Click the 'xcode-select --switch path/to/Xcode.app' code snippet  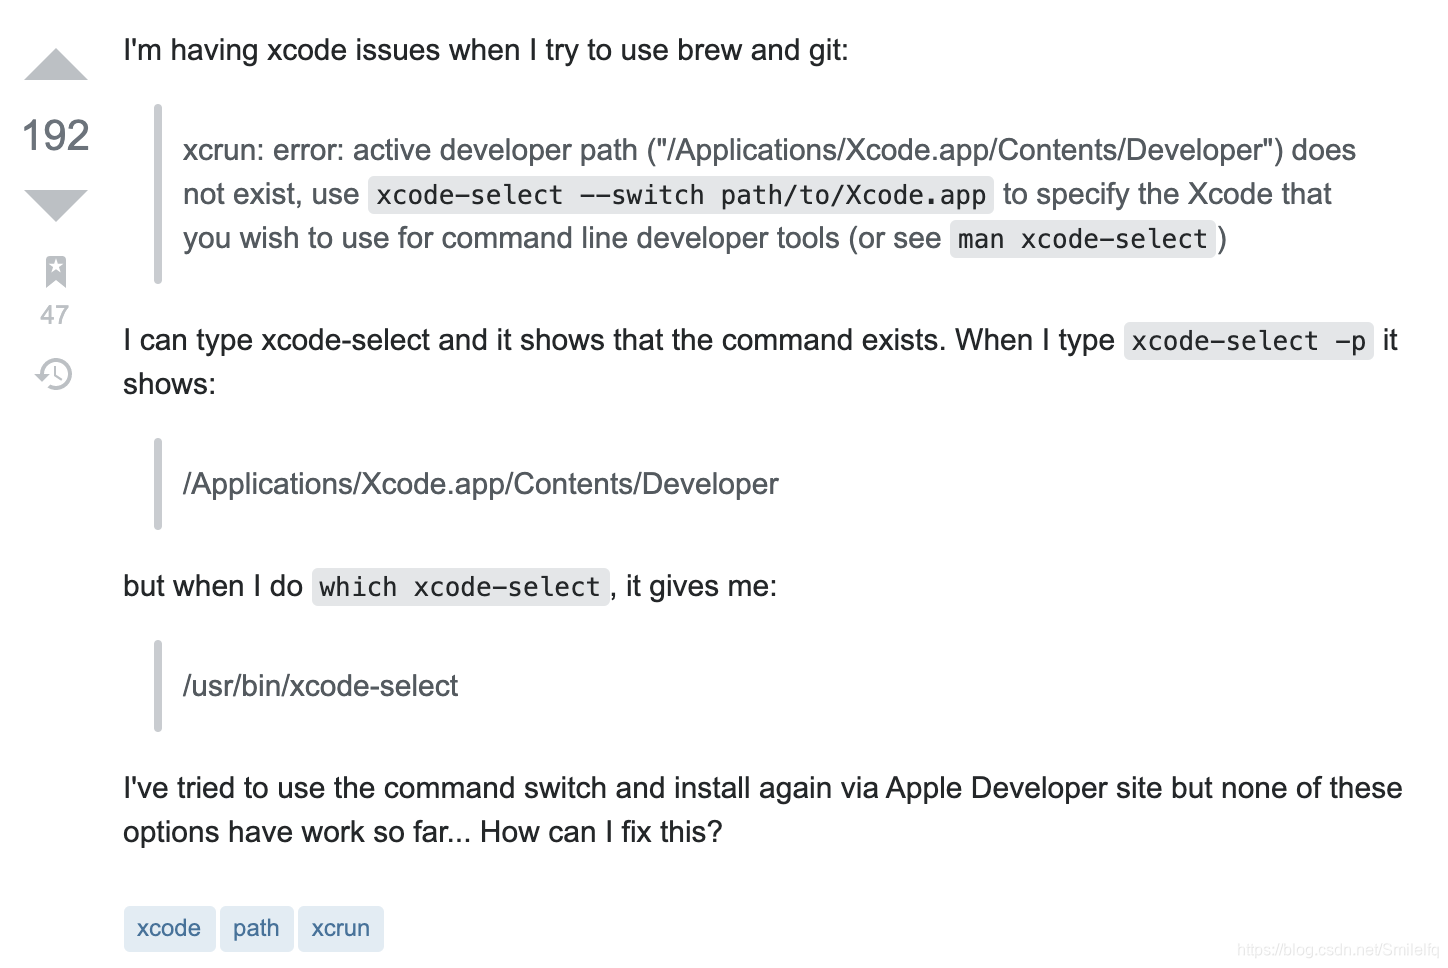pyautogui.click(x=681, y=195)
